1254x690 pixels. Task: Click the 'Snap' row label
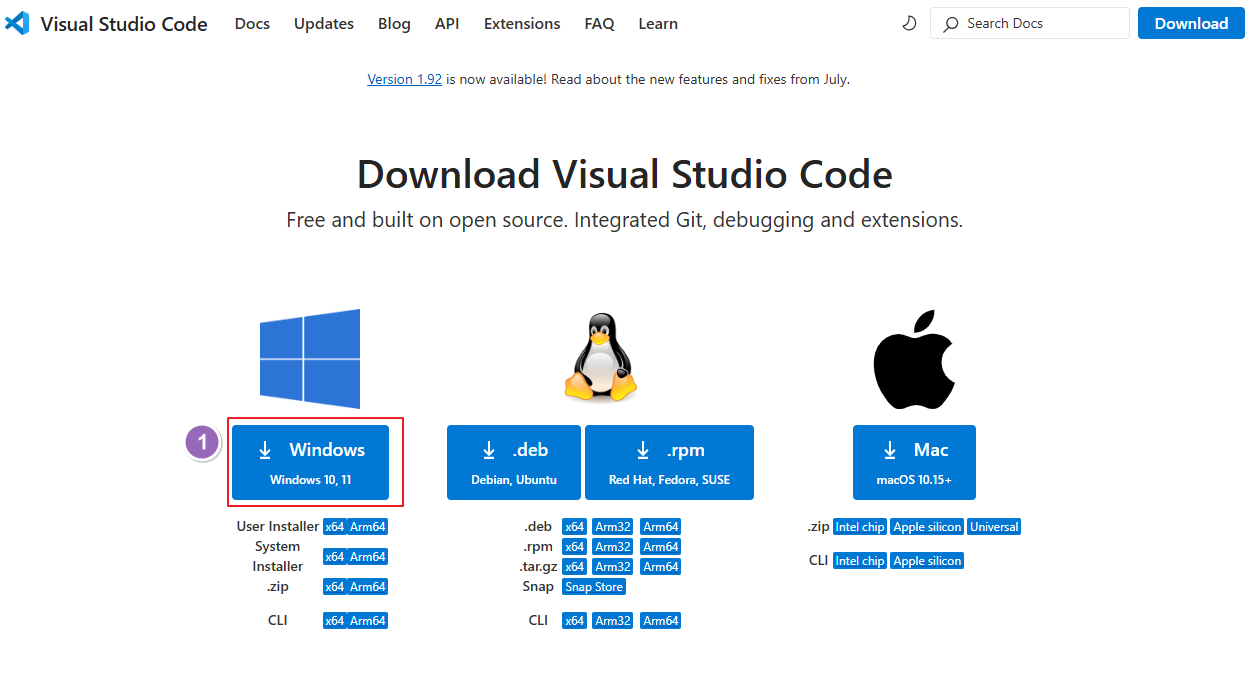(538, 587)
